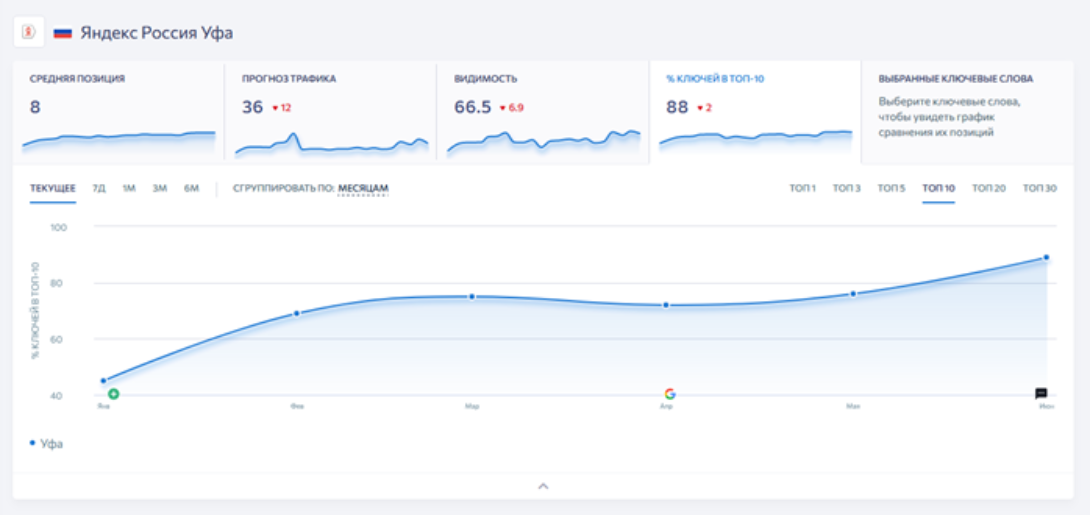
Task: Toggle the Уфа legend dot
Action: tap(32, 443)
